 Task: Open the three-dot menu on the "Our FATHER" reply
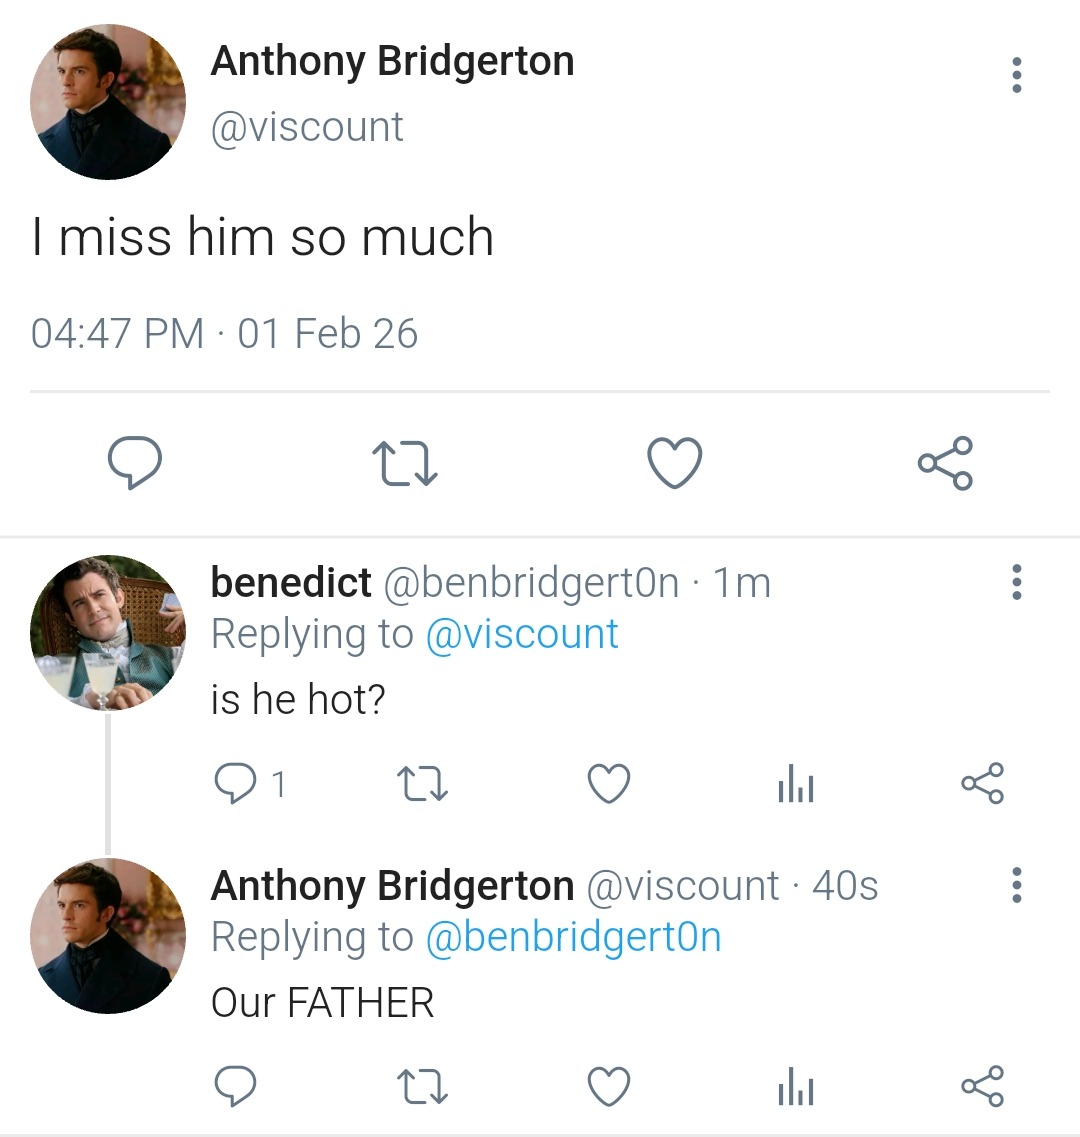(1017, 885)
